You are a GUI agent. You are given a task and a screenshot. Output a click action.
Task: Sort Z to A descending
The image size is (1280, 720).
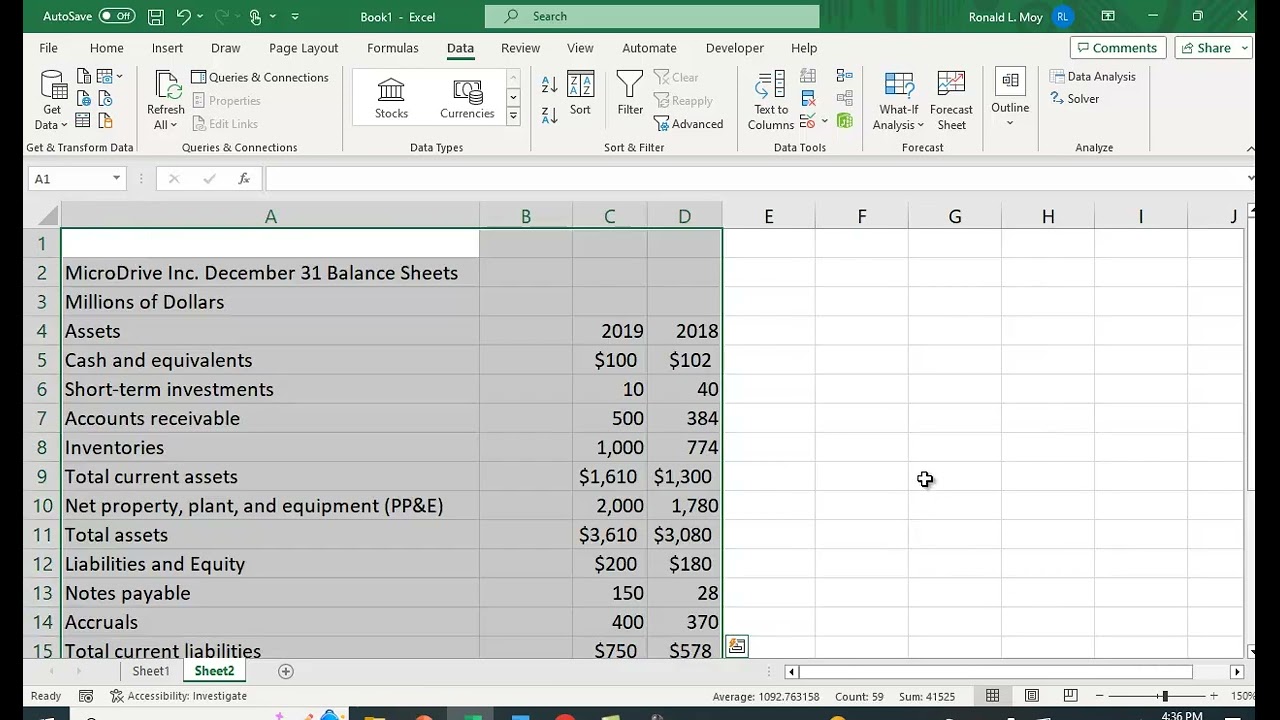(549, 115)
